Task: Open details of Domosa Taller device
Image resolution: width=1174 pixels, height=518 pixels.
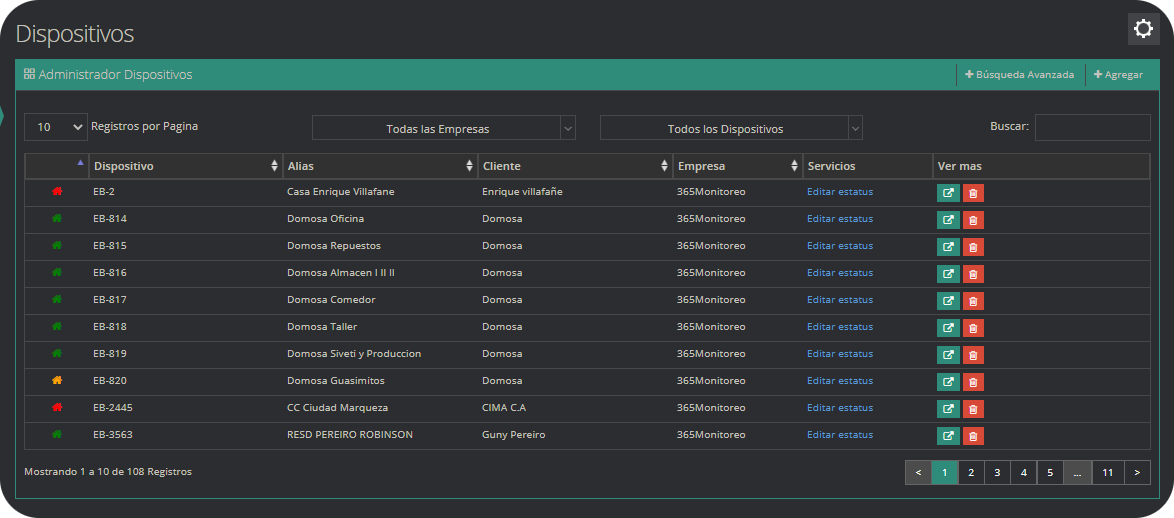Action: (948, 328)
